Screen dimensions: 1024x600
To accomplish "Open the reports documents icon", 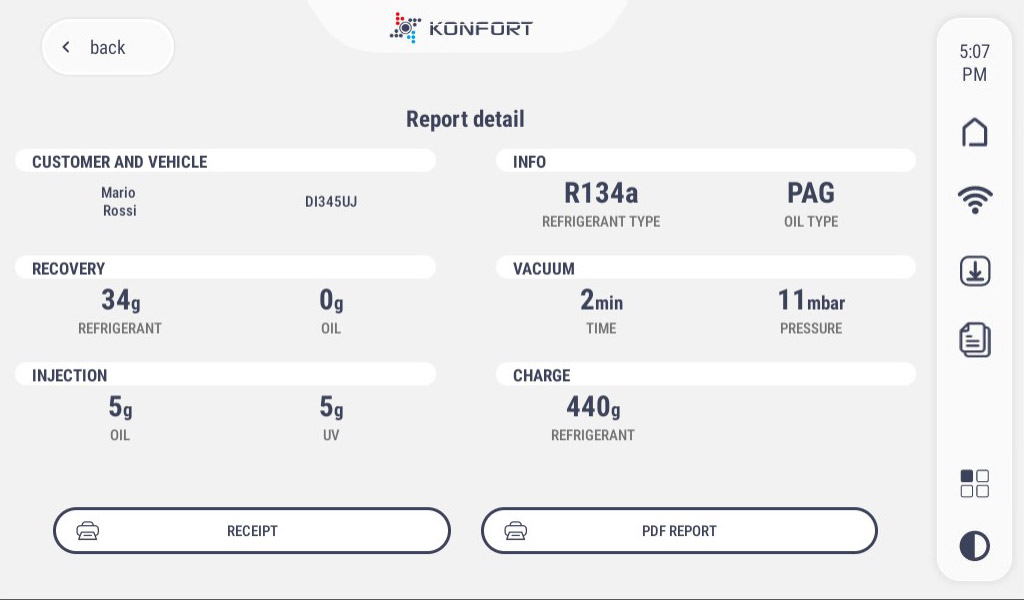I will 974,339.
